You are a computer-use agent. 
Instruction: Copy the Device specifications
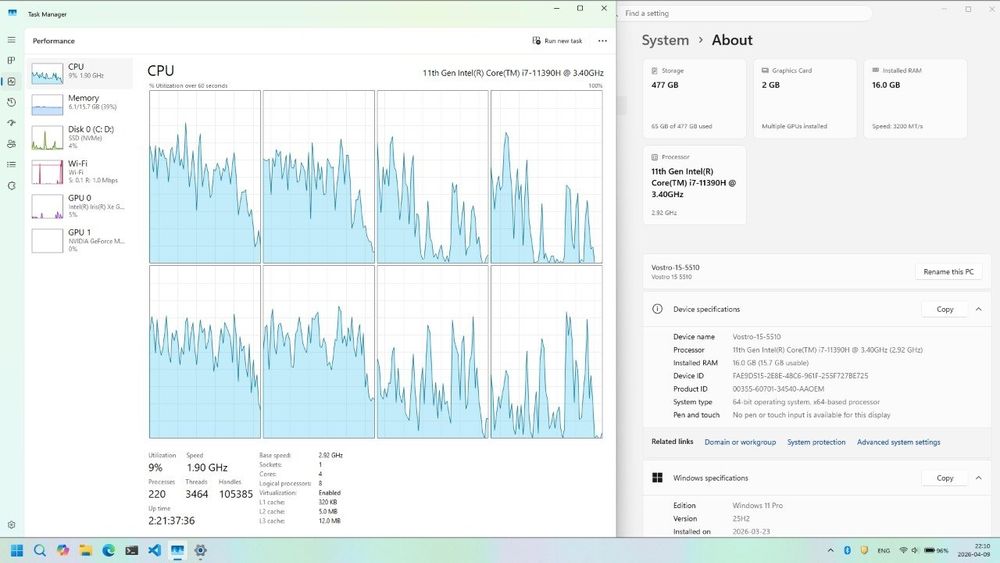(945, 309)
